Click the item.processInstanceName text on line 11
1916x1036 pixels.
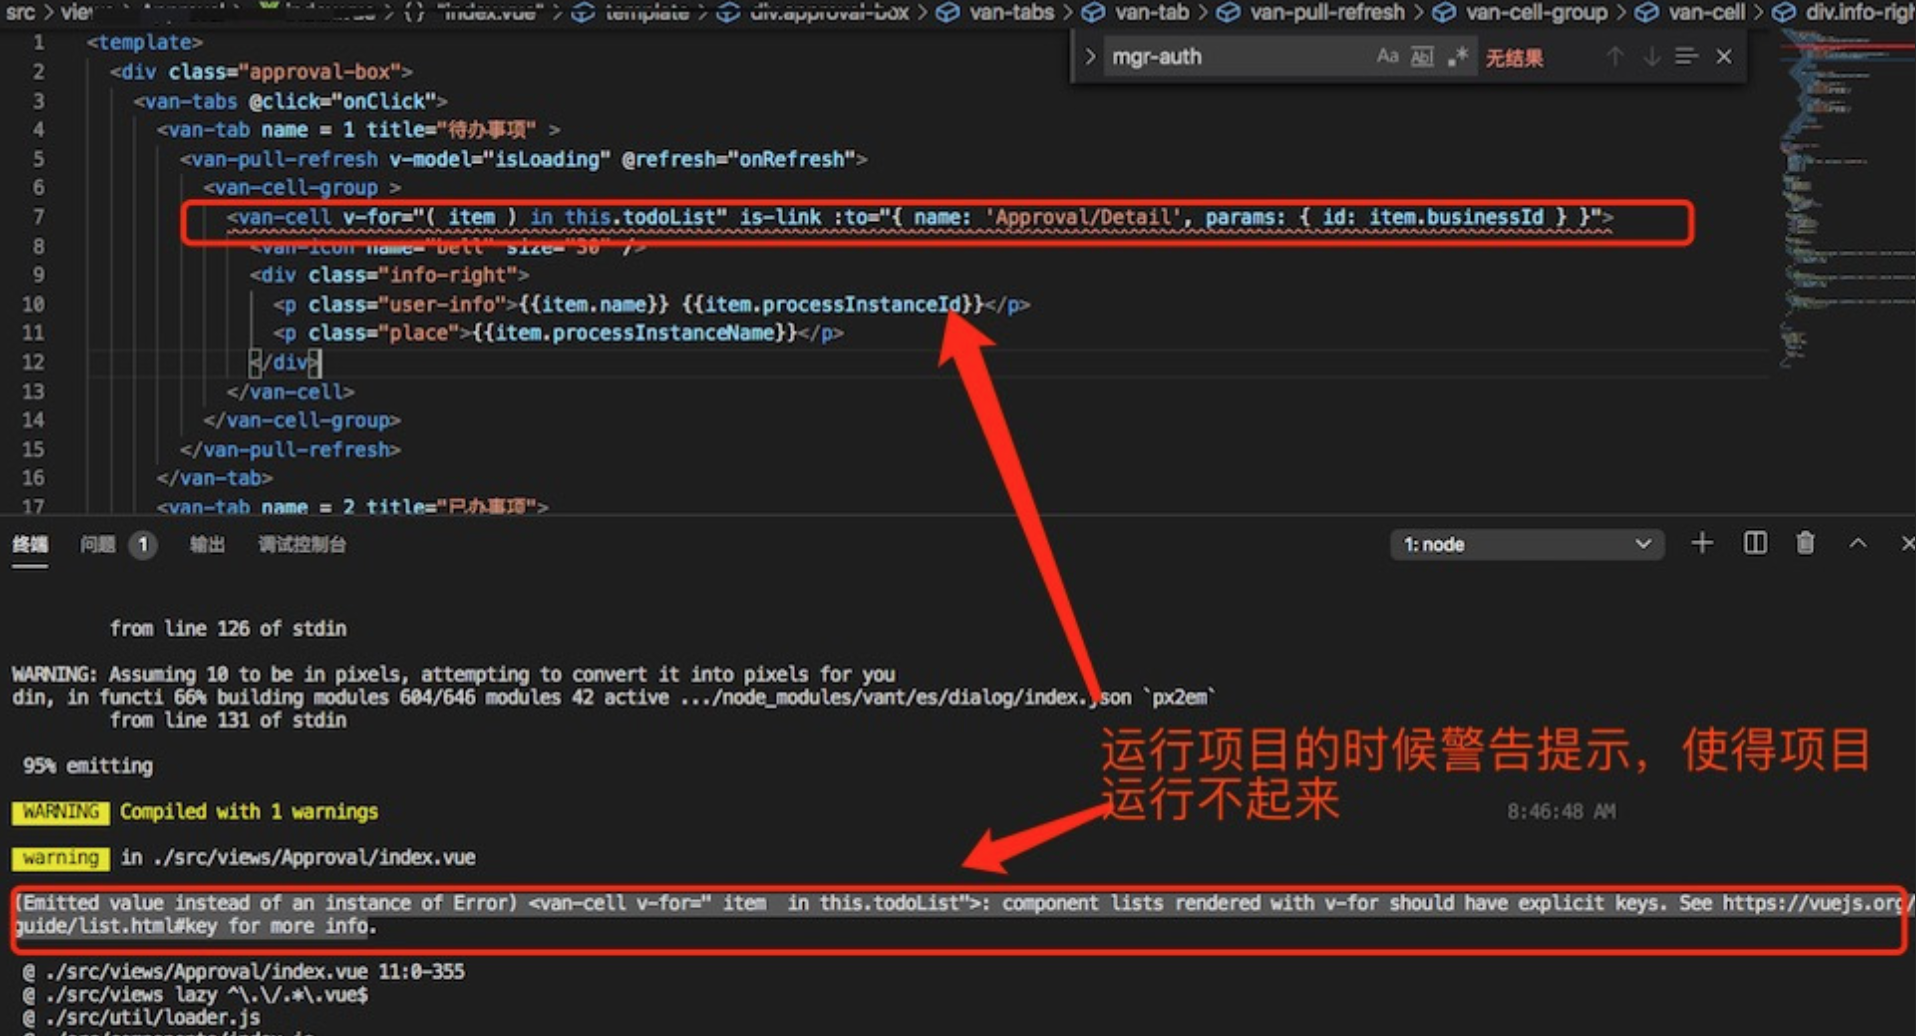(x=633, y=333)
